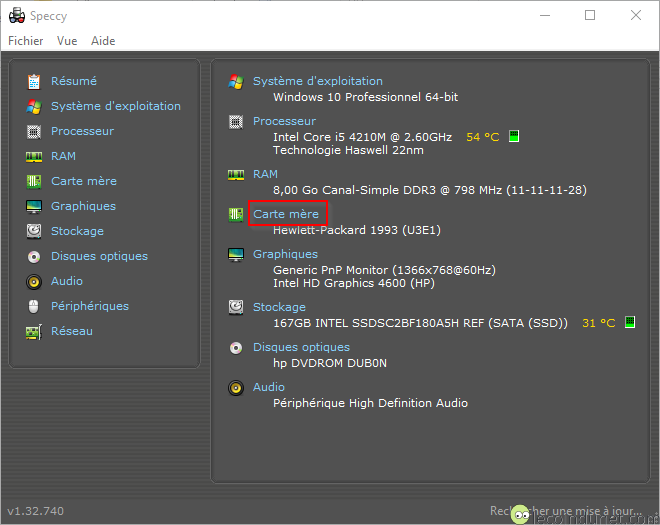The width and height of the screenshot is (660, 525).
Task: Click Graphiques heading in summary panel
Action: coord(285,254)
